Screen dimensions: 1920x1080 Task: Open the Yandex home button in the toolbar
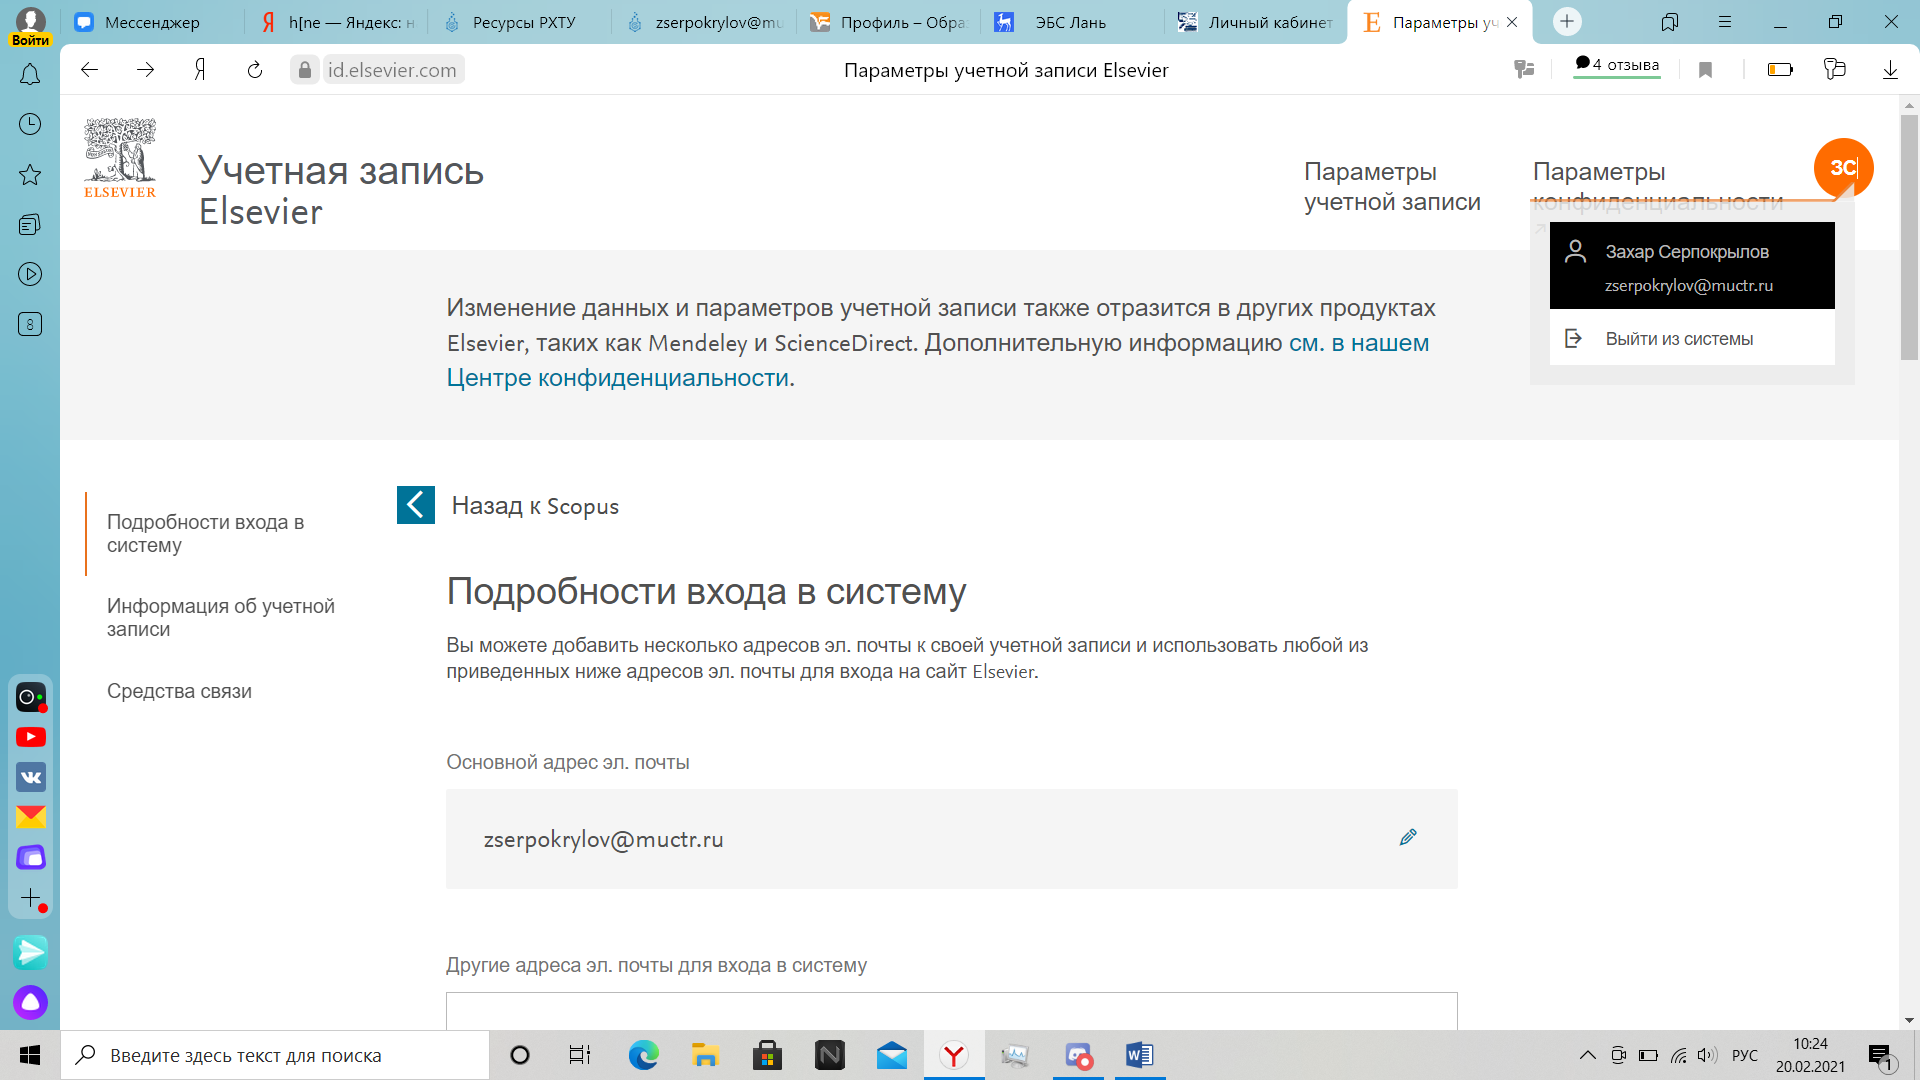(200, 69)
